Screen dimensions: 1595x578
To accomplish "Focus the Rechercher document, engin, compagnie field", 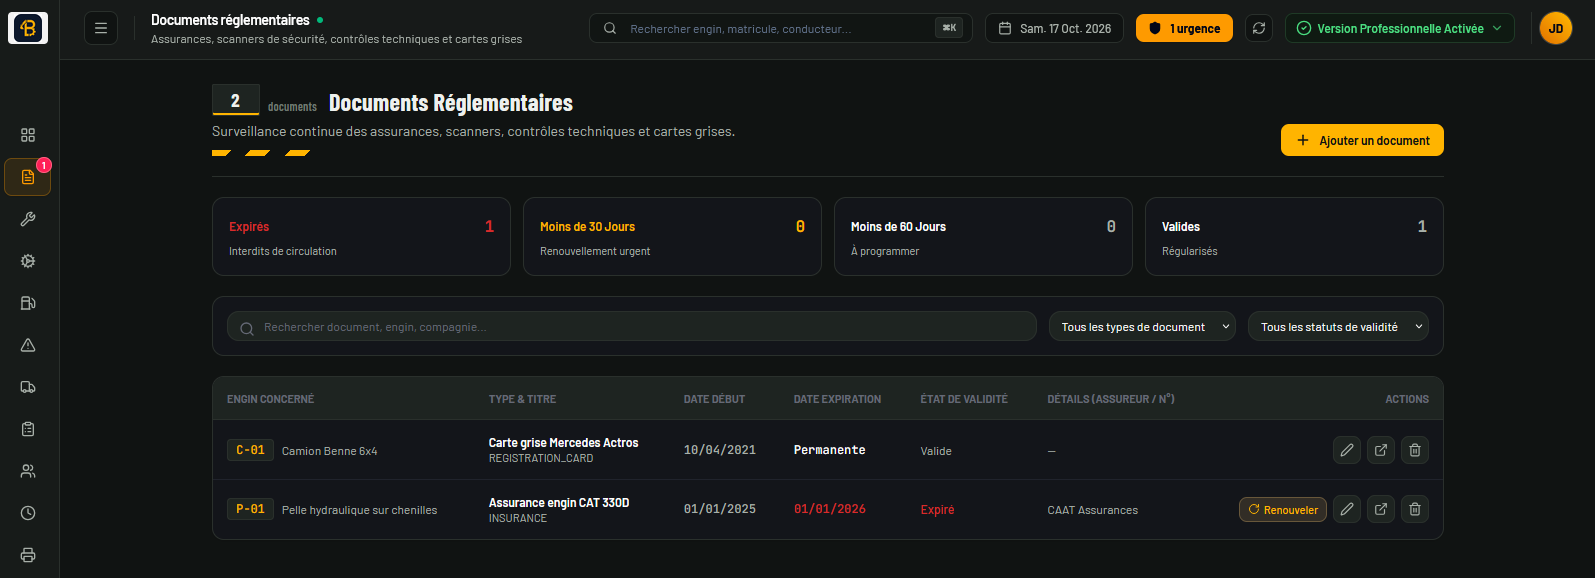I will 632,327.
